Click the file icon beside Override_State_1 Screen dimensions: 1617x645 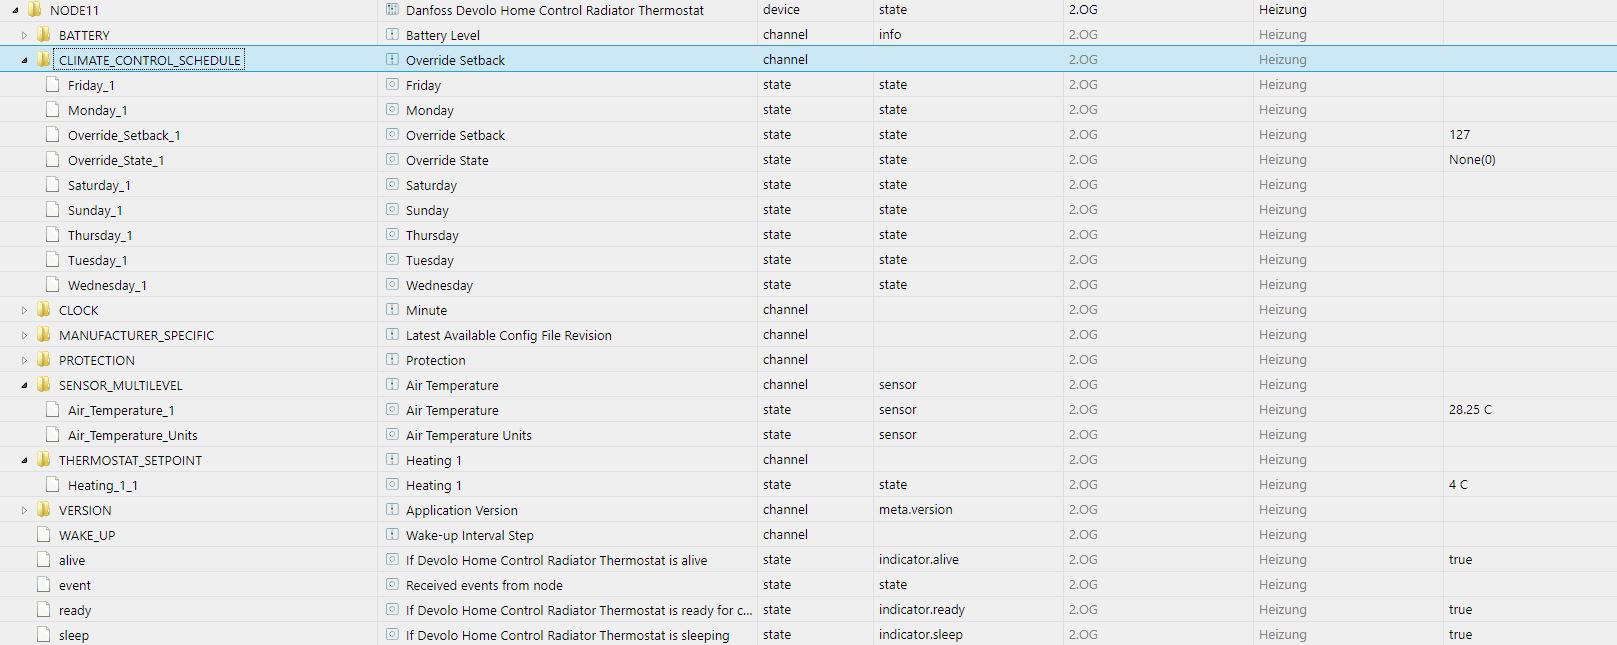click(53, 160)
